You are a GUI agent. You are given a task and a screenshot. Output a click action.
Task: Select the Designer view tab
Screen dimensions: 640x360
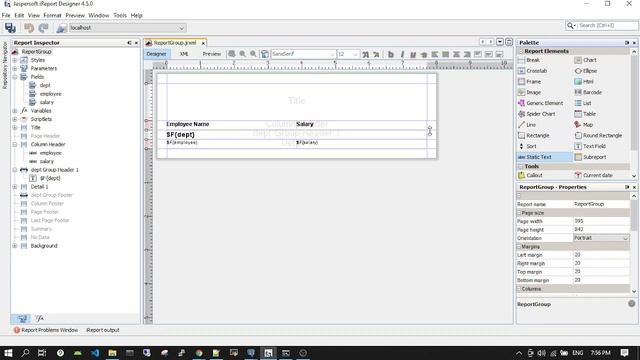[156, 54]
